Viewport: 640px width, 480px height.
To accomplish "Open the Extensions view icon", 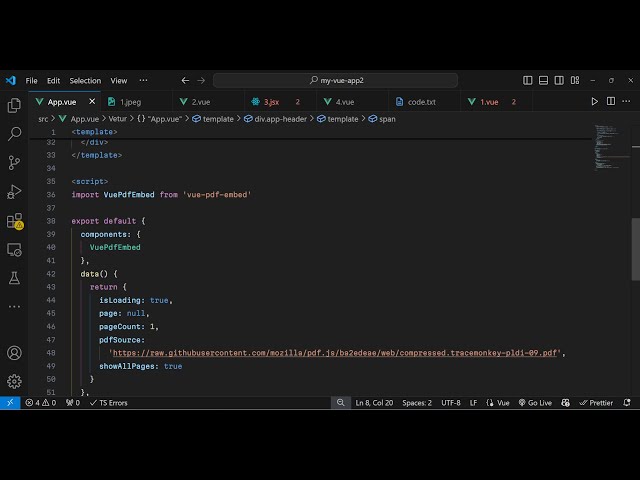I will [14, 221].
